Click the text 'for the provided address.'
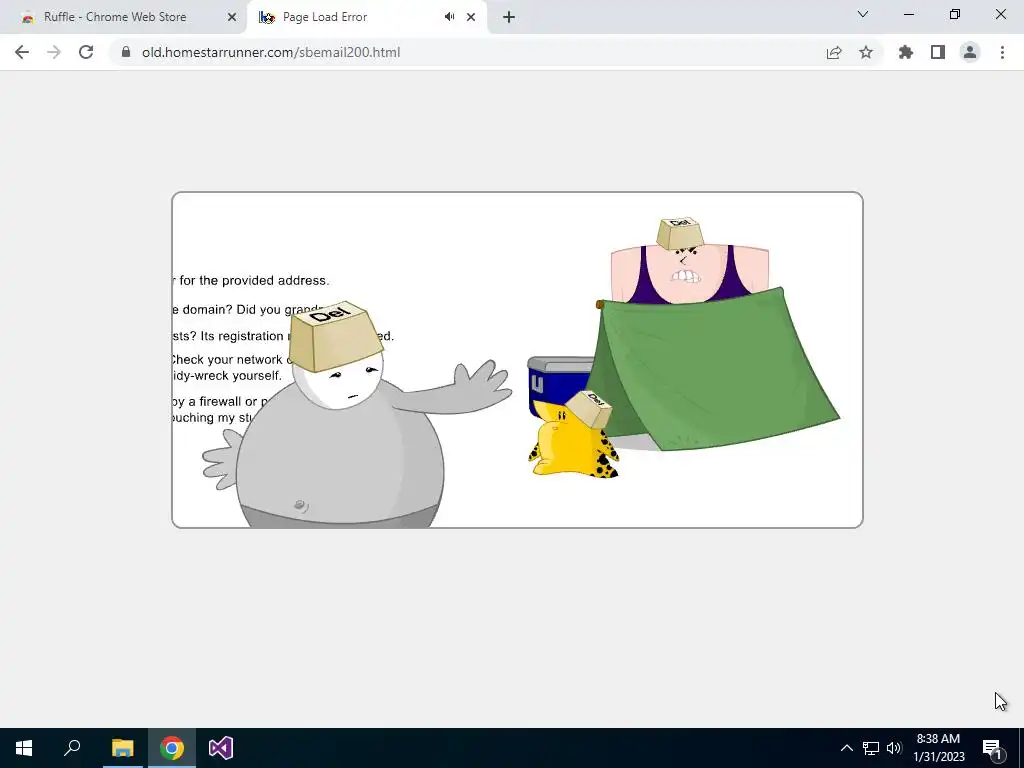 (x=254, y=280)
